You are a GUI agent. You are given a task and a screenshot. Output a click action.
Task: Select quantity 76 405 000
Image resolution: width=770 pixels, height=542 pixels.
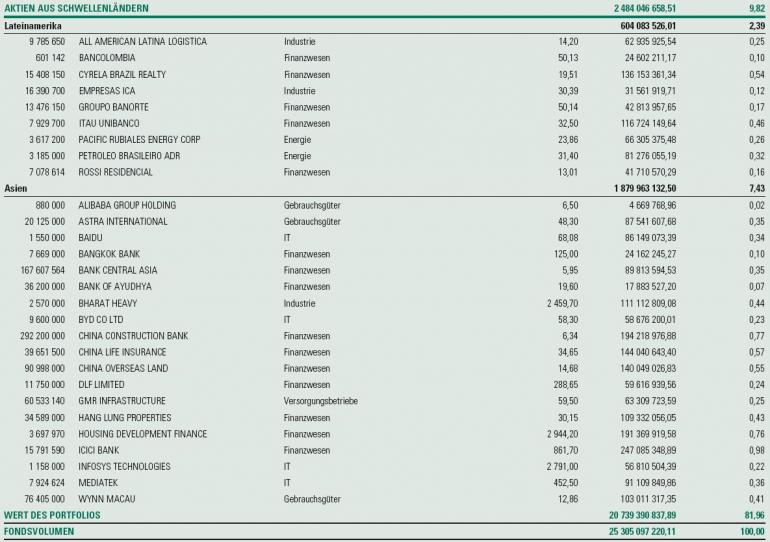point(44,499)
